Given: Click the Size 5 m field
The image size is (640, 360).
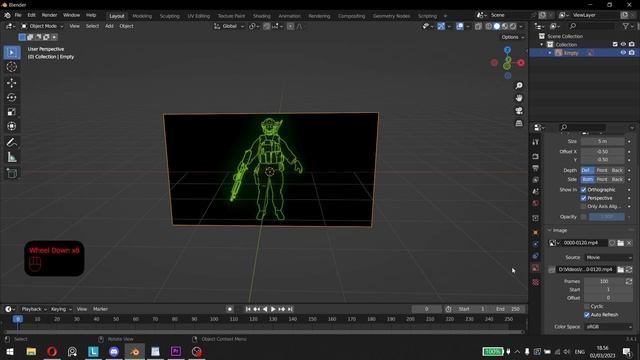Looking at the screenshot, I should pos(602,142).
